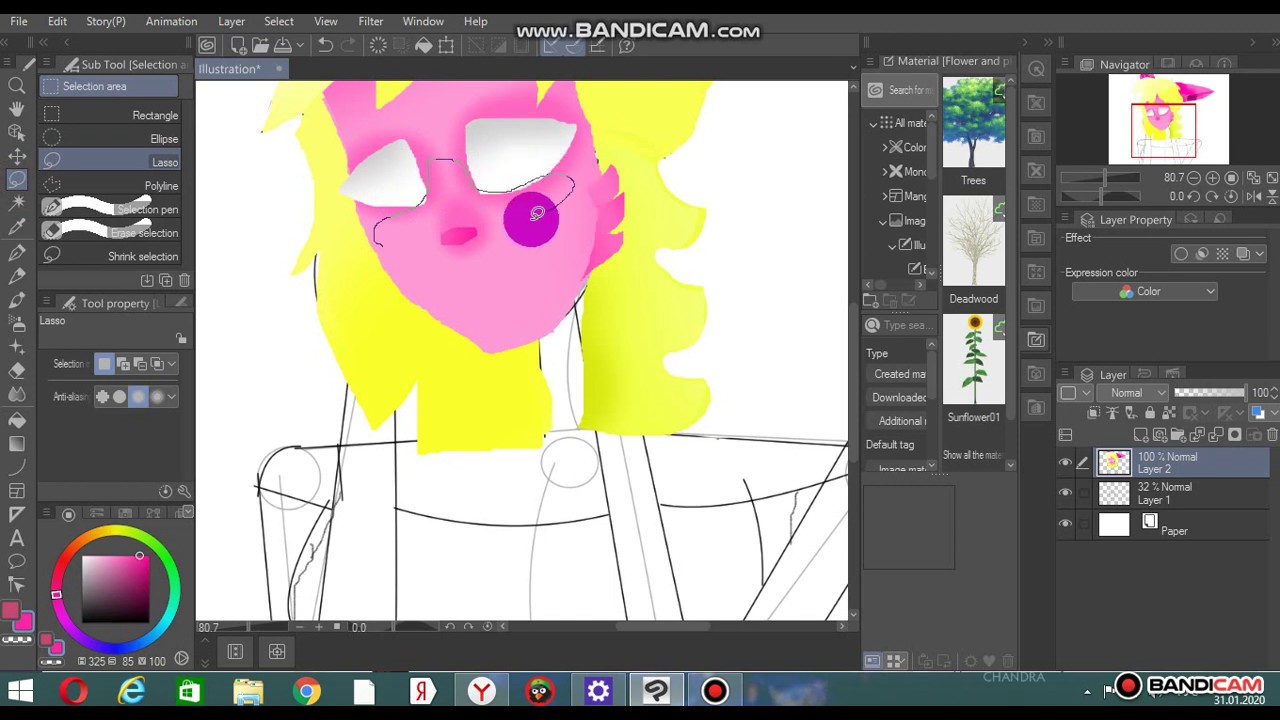Expand Monochromatic pattern material folder
This screenshot has height=720, width=1280.
(886, 172)
